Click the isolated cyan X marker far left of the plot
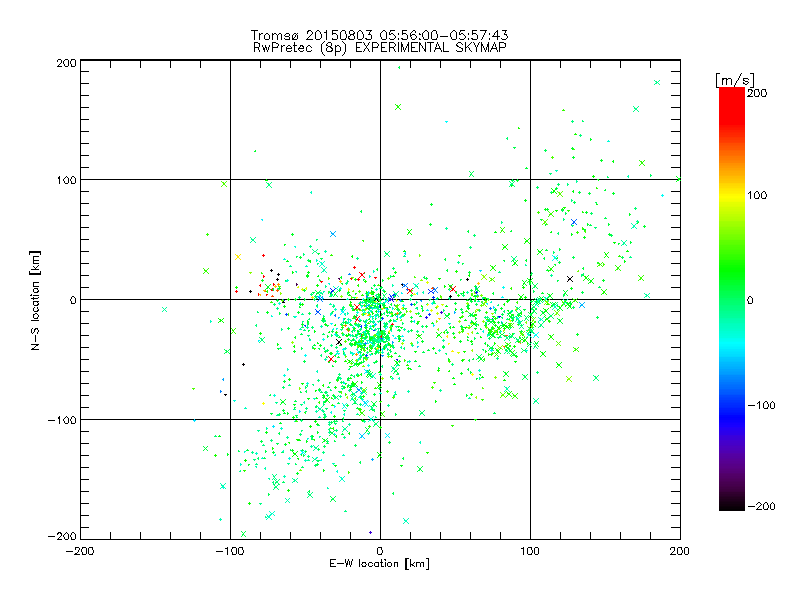Viewport: 800px width, 600px height. point(164,310)
